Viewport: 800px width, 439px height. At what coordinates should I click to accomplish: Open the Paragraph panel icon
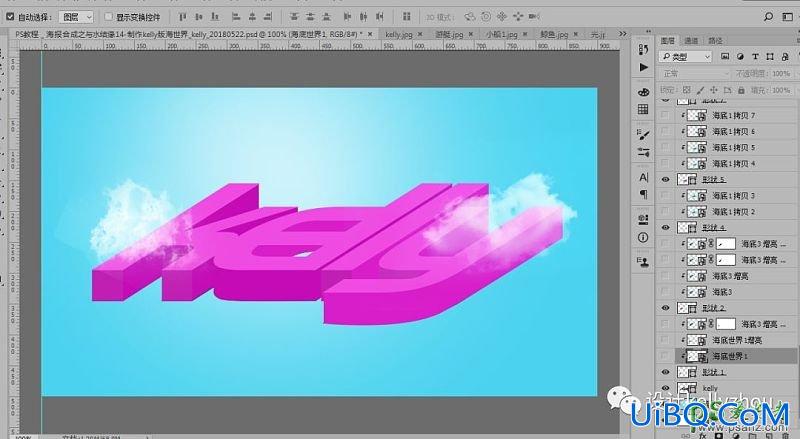coord(643,194)
